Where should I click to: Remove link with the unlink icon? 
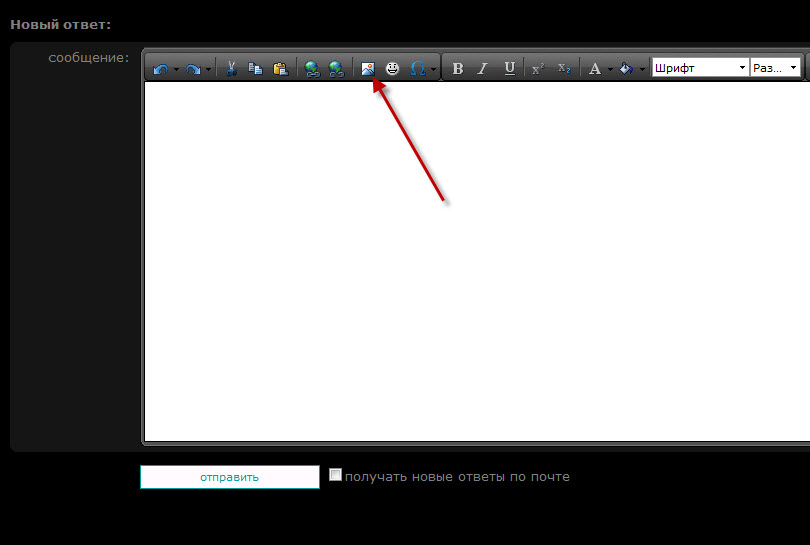[336, 69]
